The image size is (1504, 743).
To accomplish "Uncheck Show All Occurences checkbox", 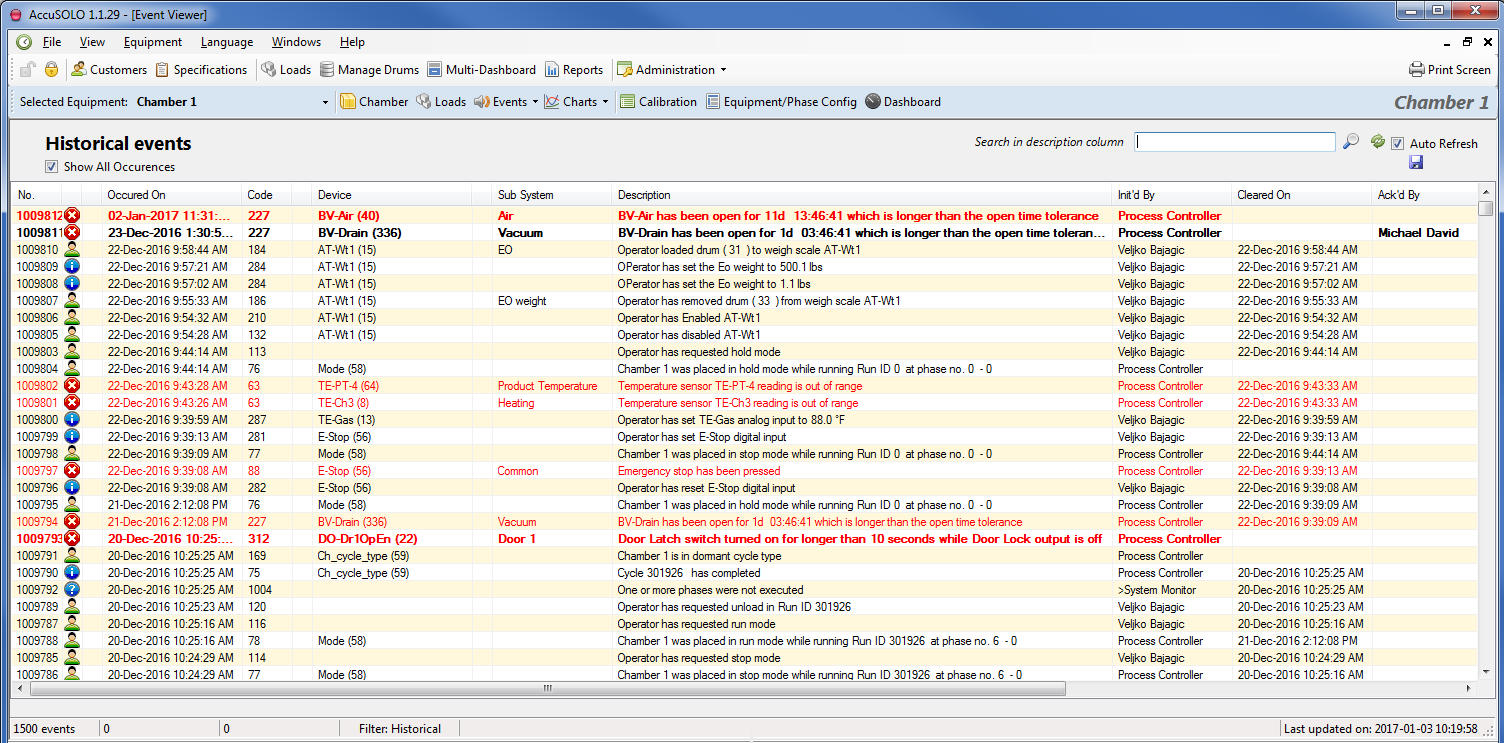I will click(52, 167).
